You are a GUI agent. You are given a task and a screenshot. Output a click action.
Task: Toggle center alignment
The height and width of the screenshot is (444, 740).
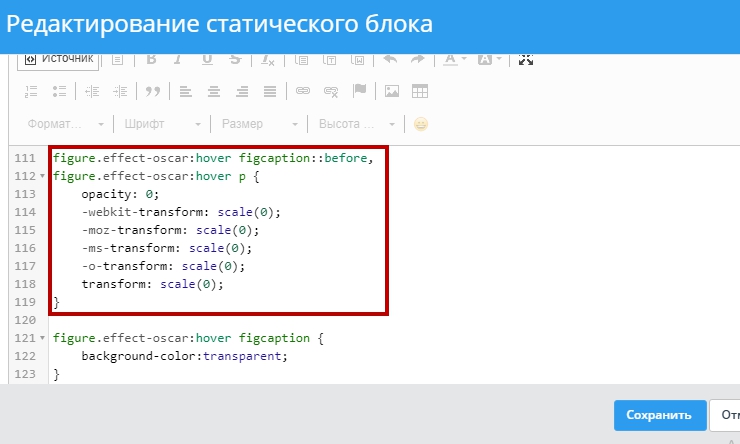[213, 91]
